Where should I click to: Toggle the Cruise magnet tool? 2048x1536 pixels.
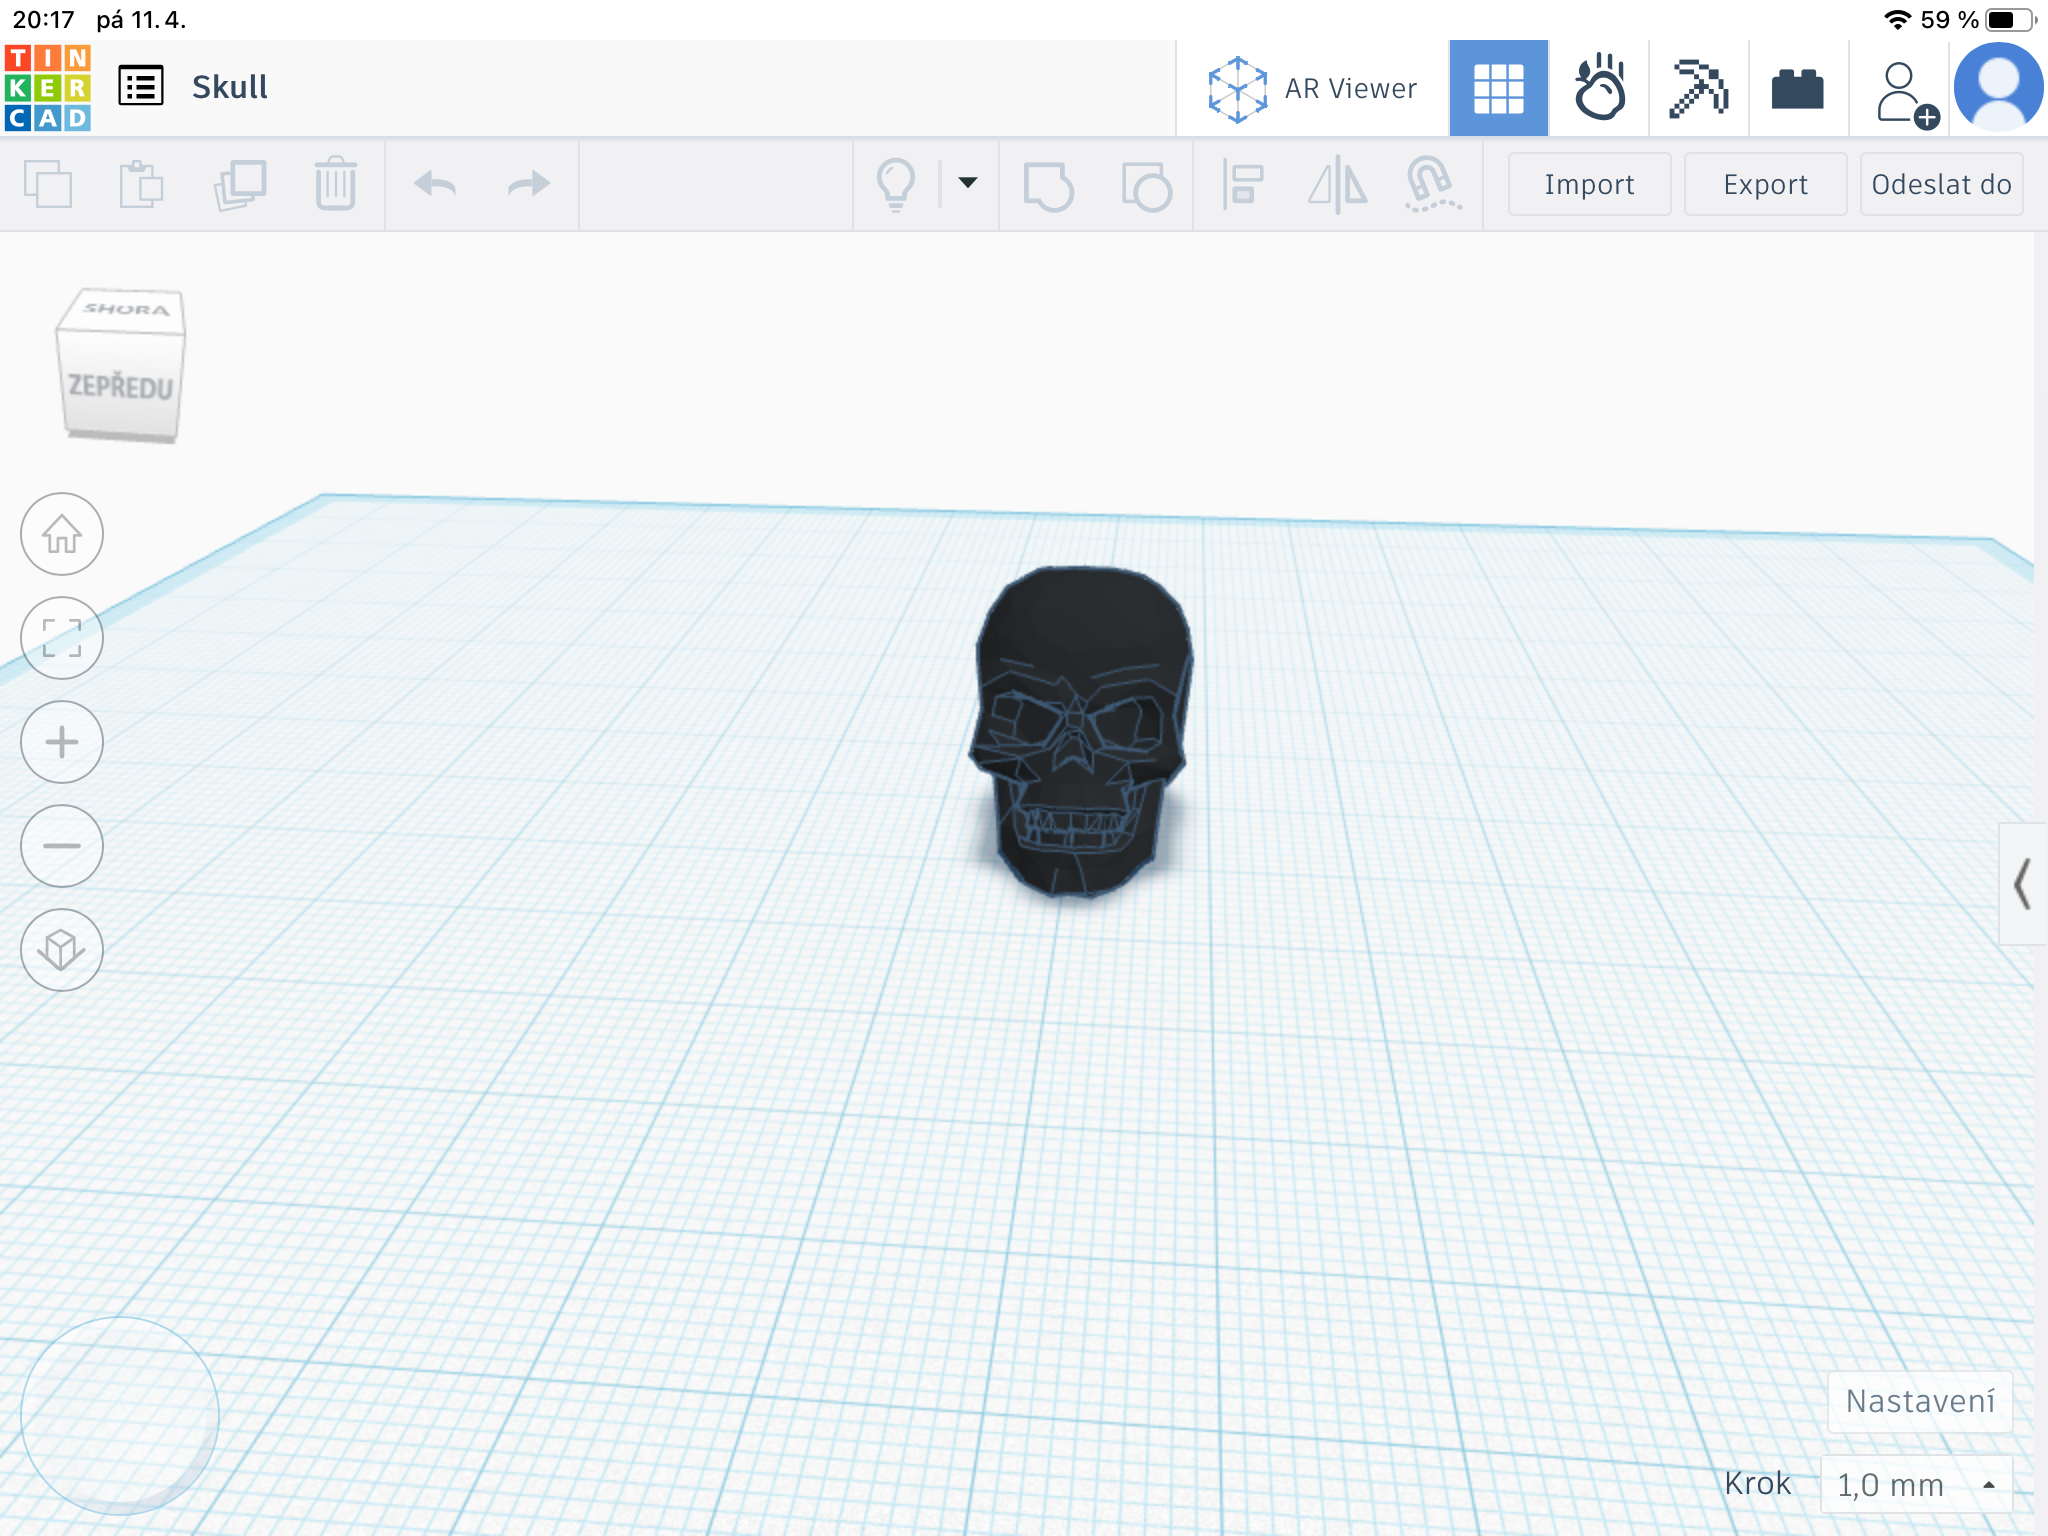(x=1432, y=184)
